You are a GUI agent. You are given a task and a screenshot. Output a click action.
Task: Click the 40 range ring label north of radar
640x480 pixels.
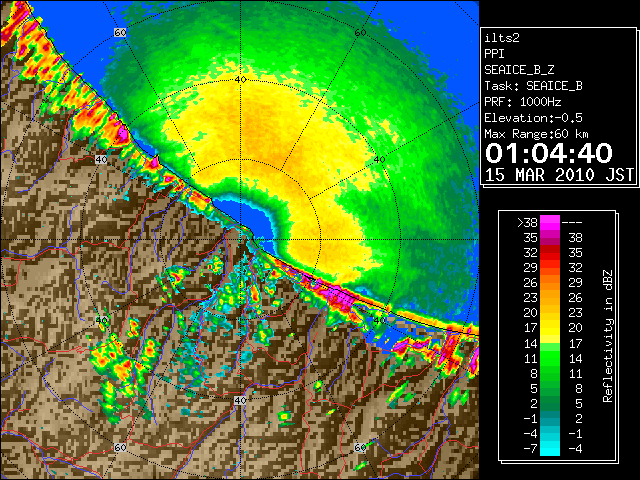pyautogui.click(x=240, y=79)
